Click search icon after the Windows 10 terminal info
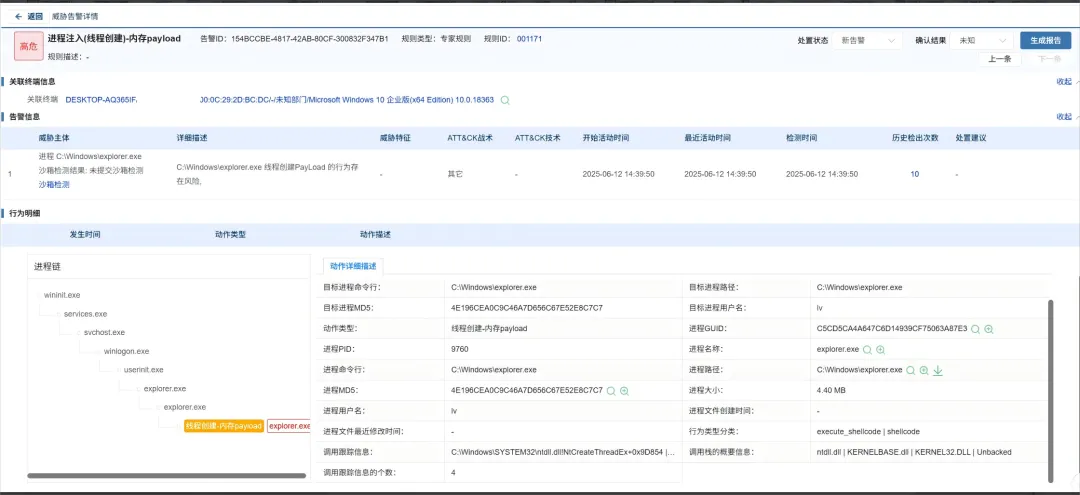The image size is (1080, 495). (x=505, y=100)
